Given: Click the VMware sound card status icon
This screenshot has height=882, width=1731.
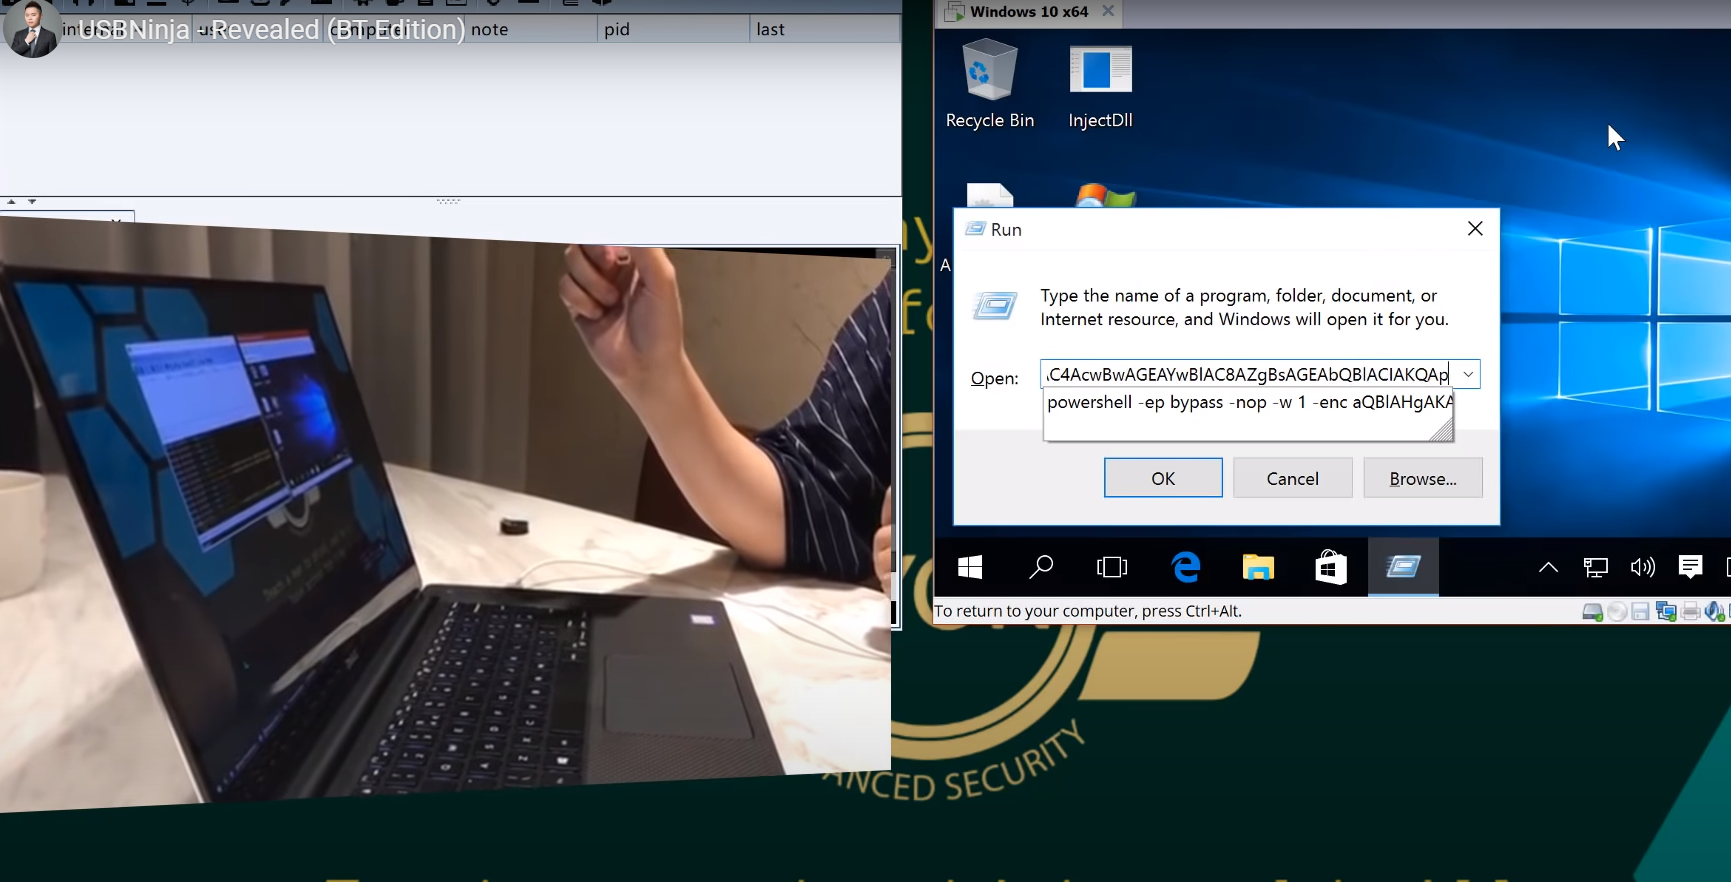Looking at the screenshot, I should [1714, 611].
